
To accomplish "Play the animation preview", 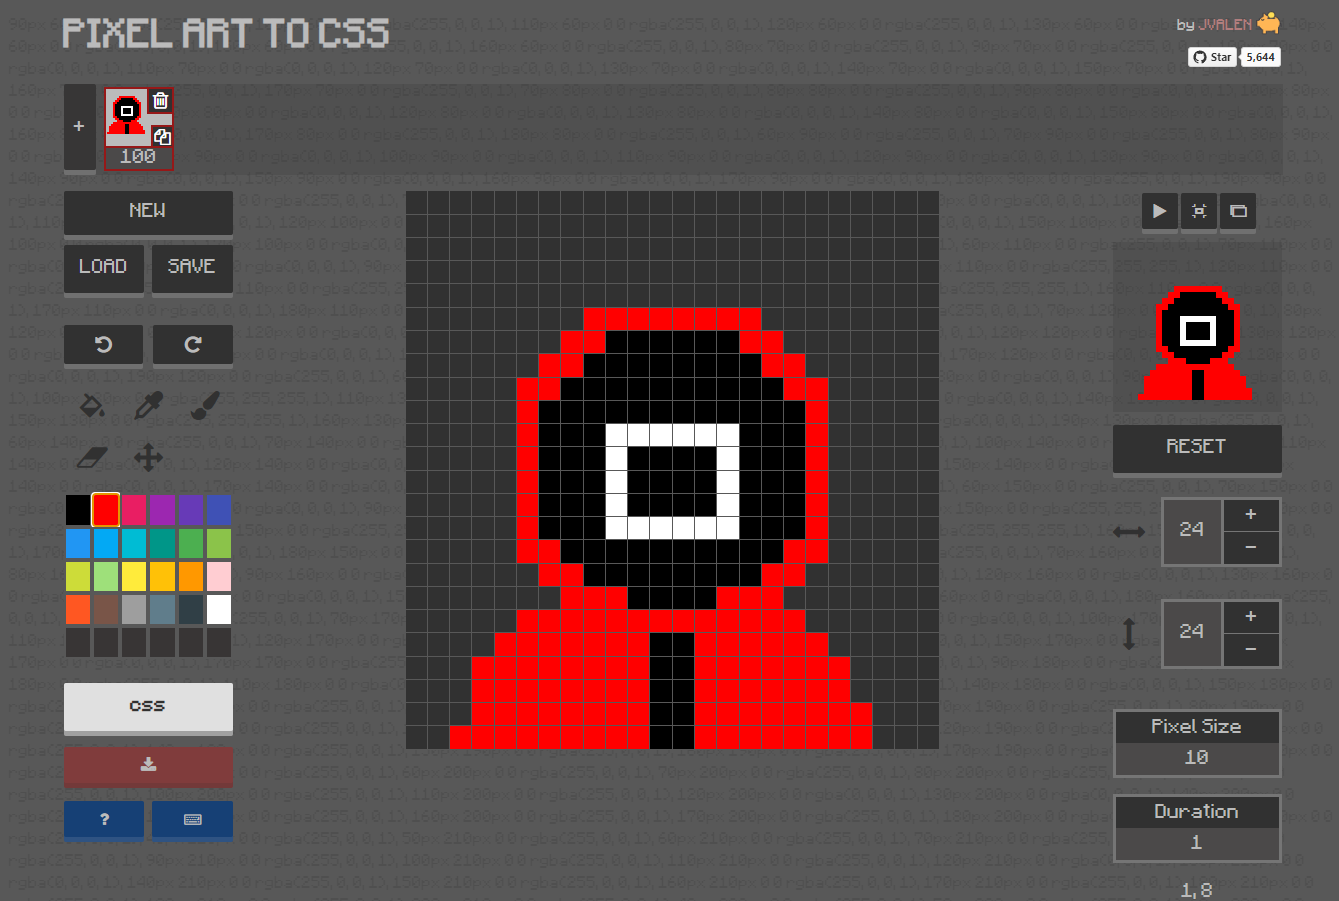I will click(x=1160, y=211).
